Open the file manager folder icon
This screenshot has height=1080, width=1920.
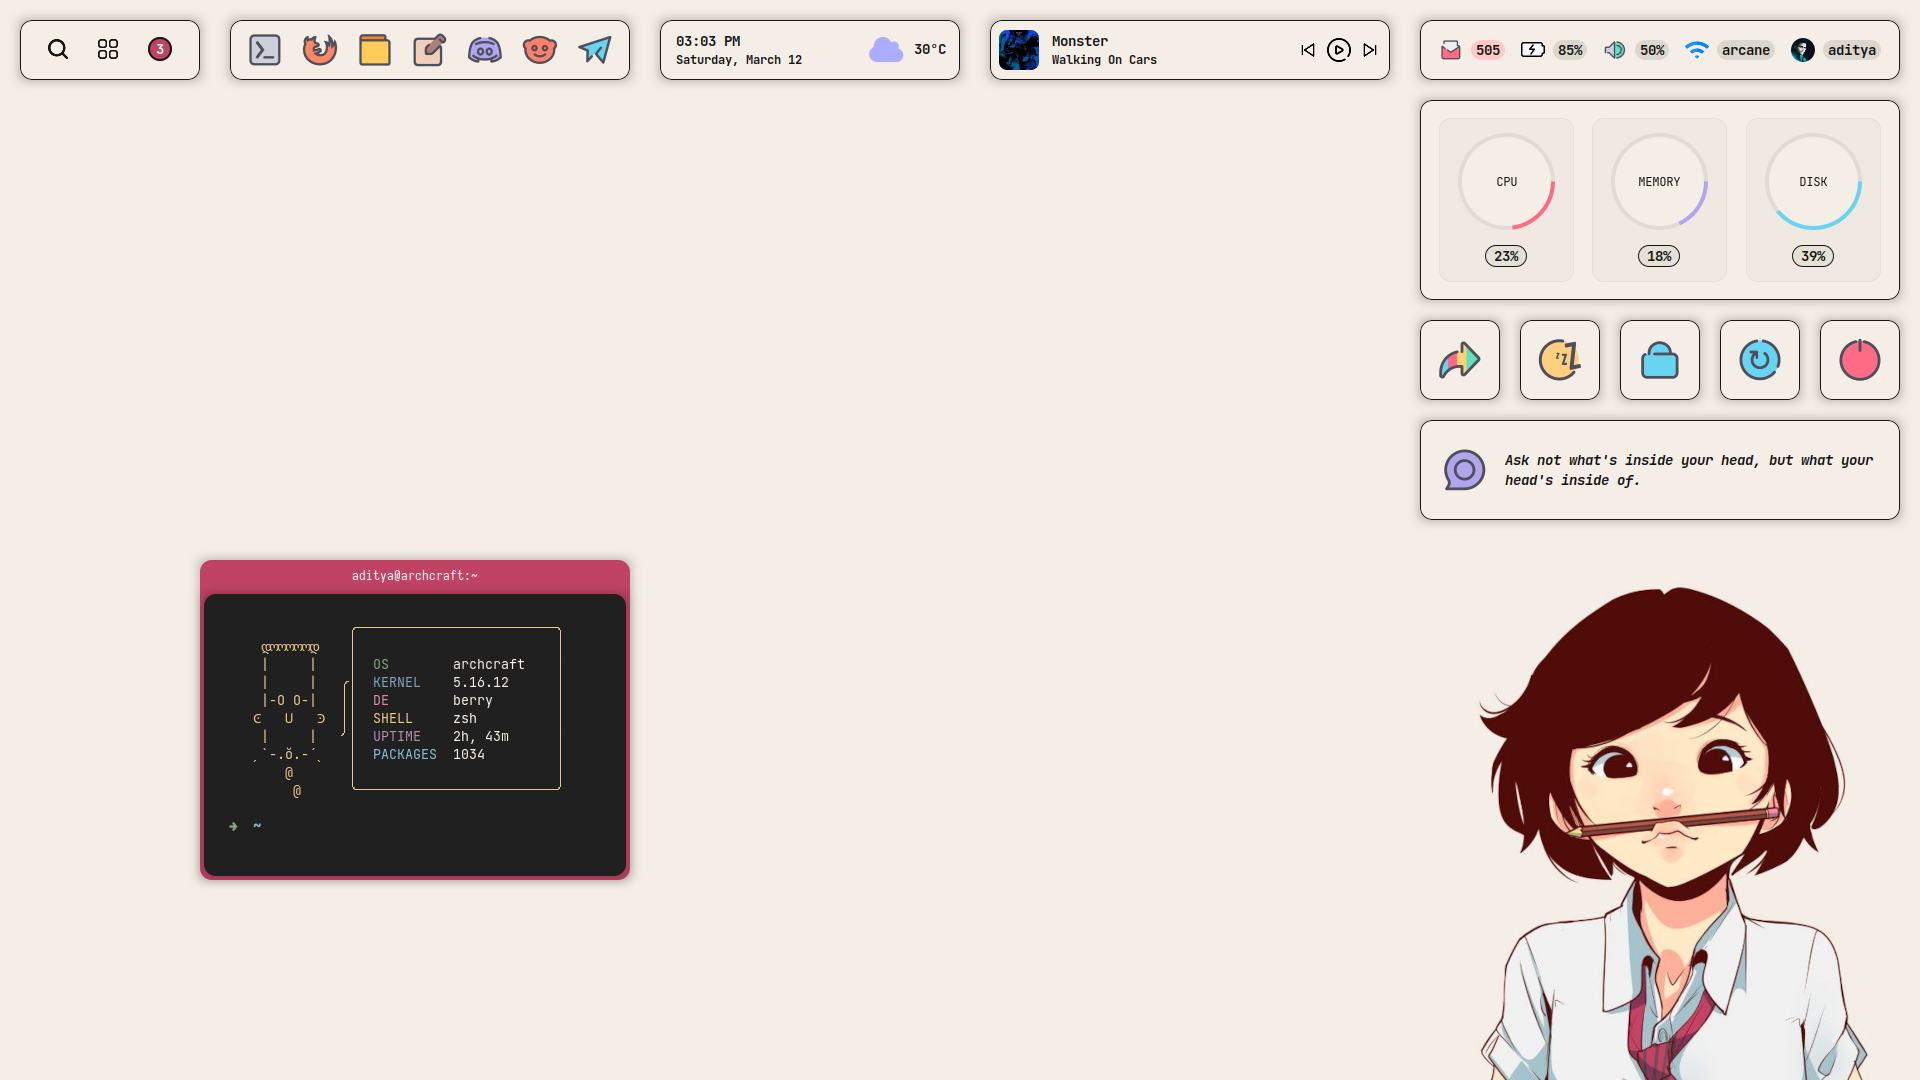[x=375, y=50]
